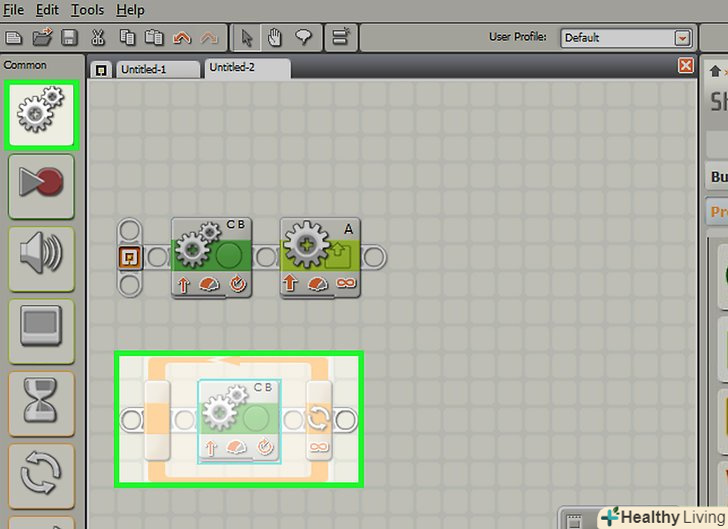Pick the Sound block in the palette
The height and width of the screenshot is (529, 728).
(x=41, y=259)
